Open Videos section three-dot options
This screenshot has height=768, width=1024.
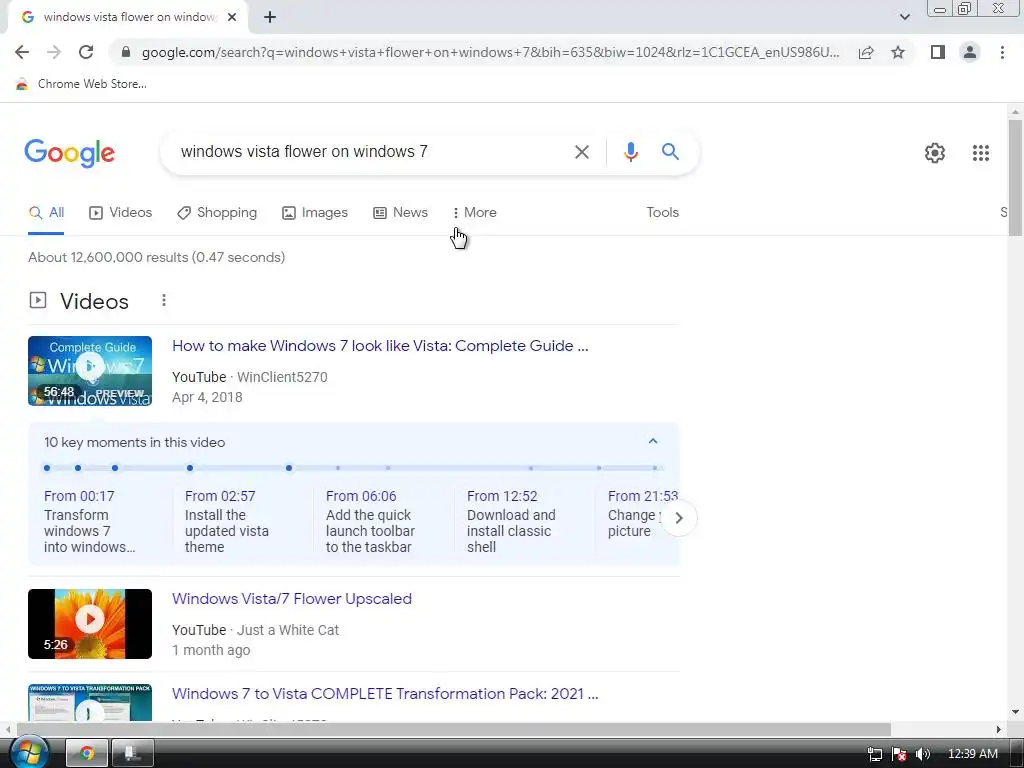(164, 300)
